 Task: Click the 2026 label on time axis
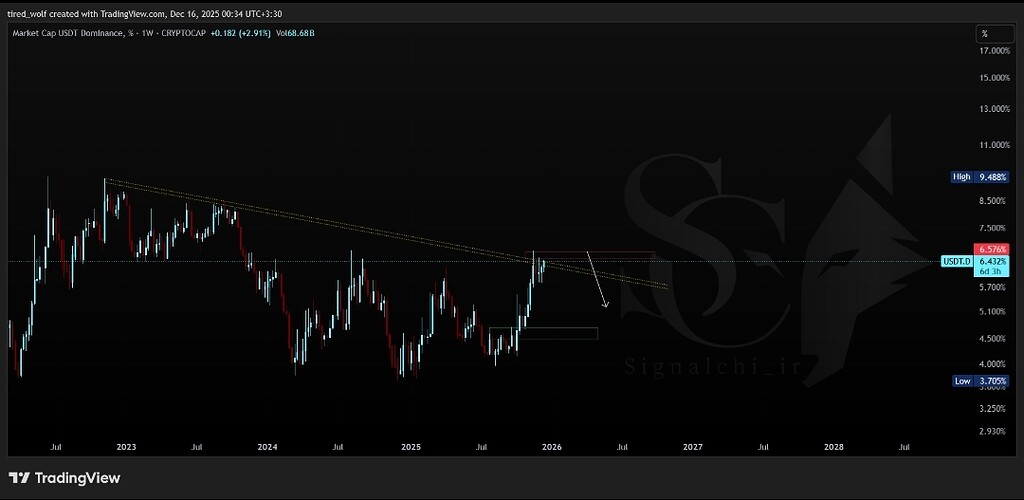(551, 449)
